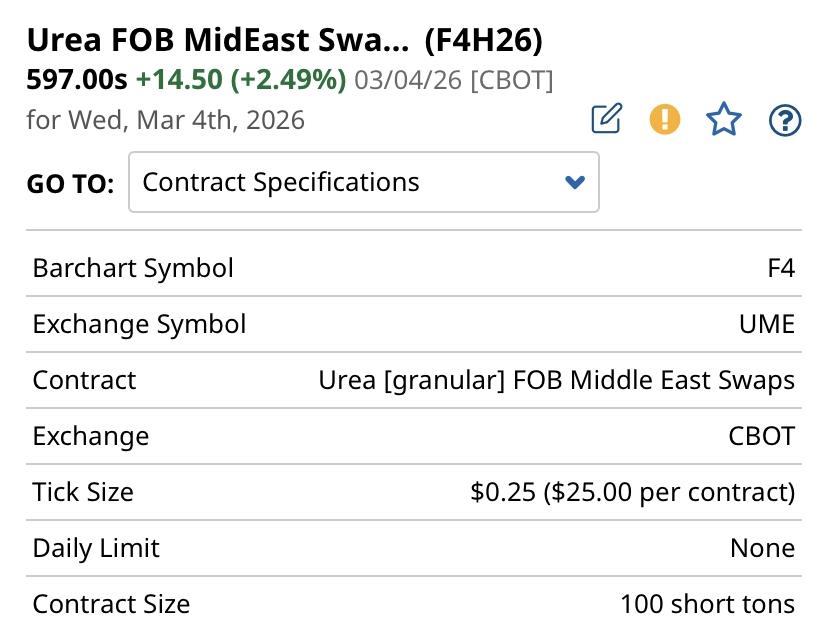This screenshot has width=828, height=629.
Task: Click the +14.50 (+2.49%) price change
Action: coord(241,79)
